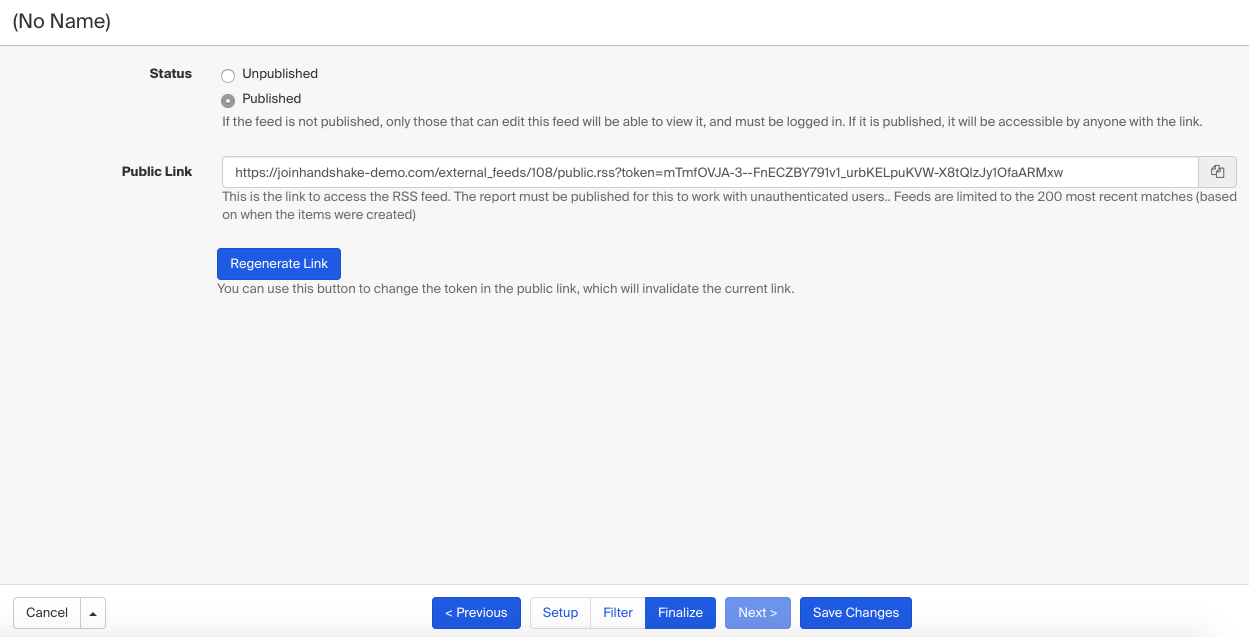
Task: Click the help text about feed publishing visibility
Action: pos(711,122)
